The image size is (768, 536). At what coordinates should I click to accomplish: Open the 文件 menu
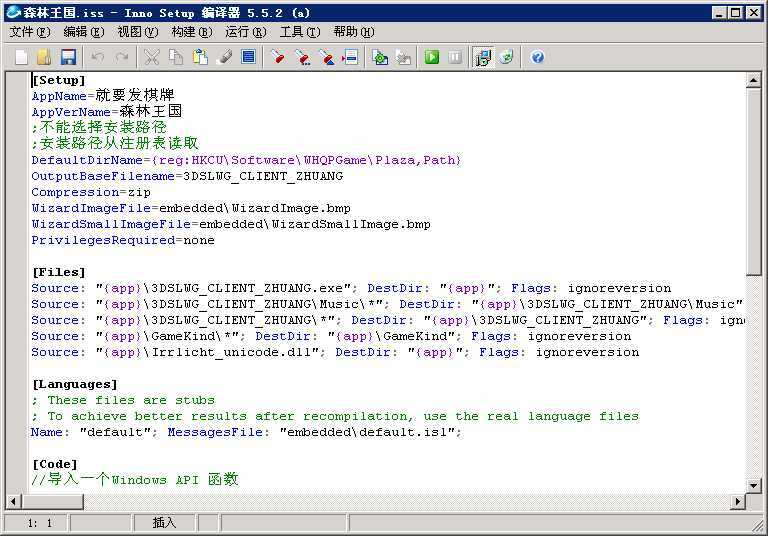coord(29,32)
